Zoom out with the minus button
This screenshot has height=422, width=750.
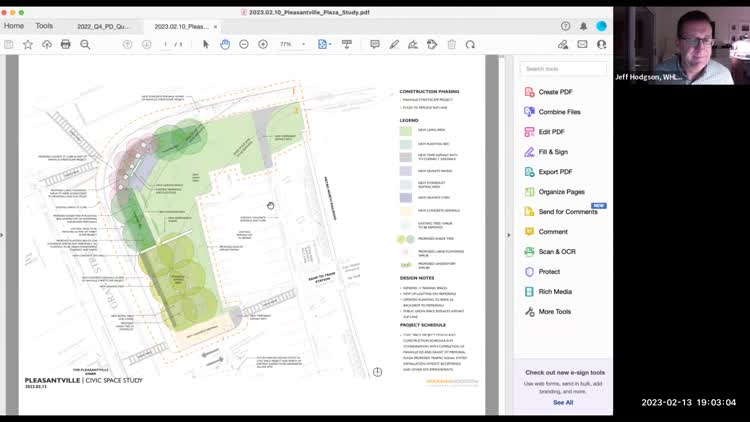pos(244,44)
